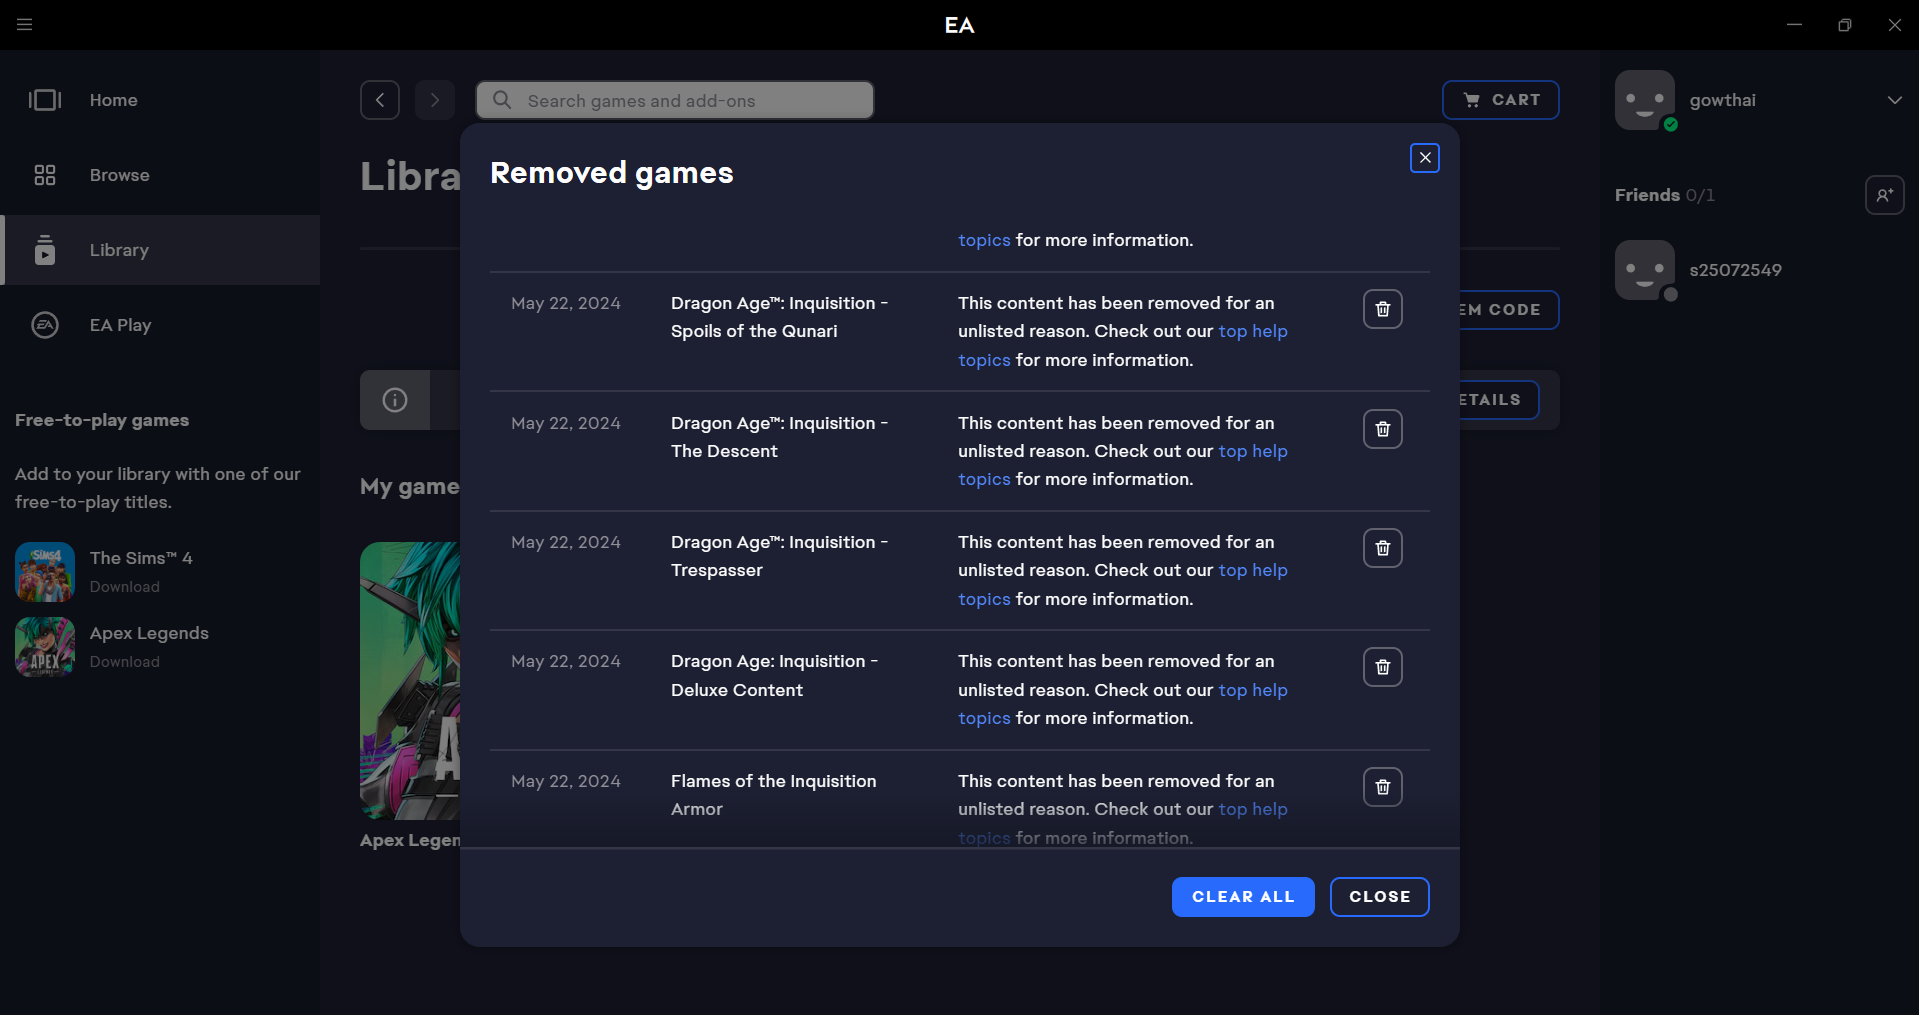Select The Sims 4 free-to-play thumbnail
1919x1015 pixels.
point(45,572)
